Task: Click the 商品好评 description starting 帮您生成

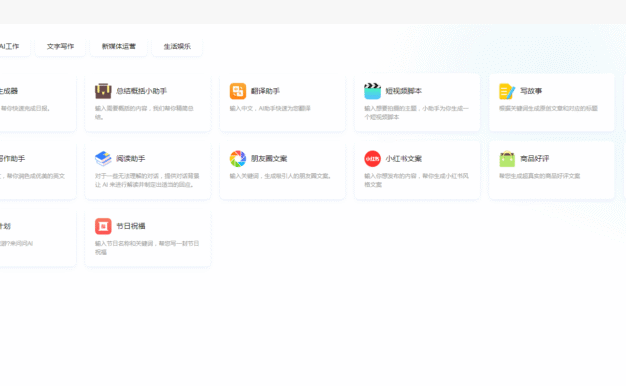Action: (539, 176)
